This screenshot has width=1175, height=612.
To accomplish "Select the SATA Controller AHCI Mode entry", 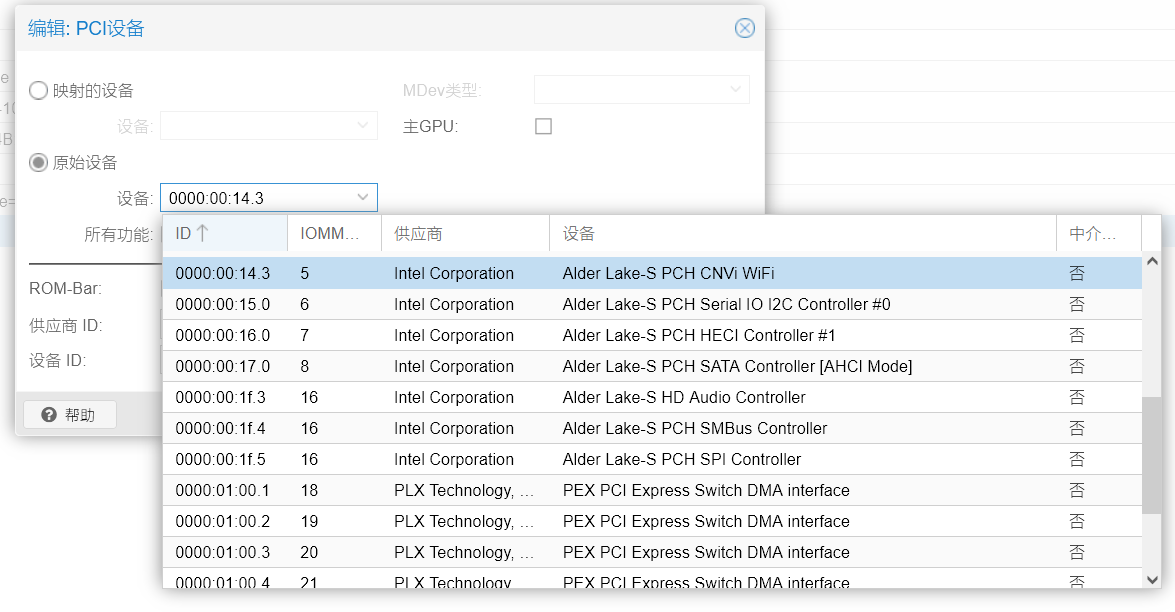I will tap(737, 366).
